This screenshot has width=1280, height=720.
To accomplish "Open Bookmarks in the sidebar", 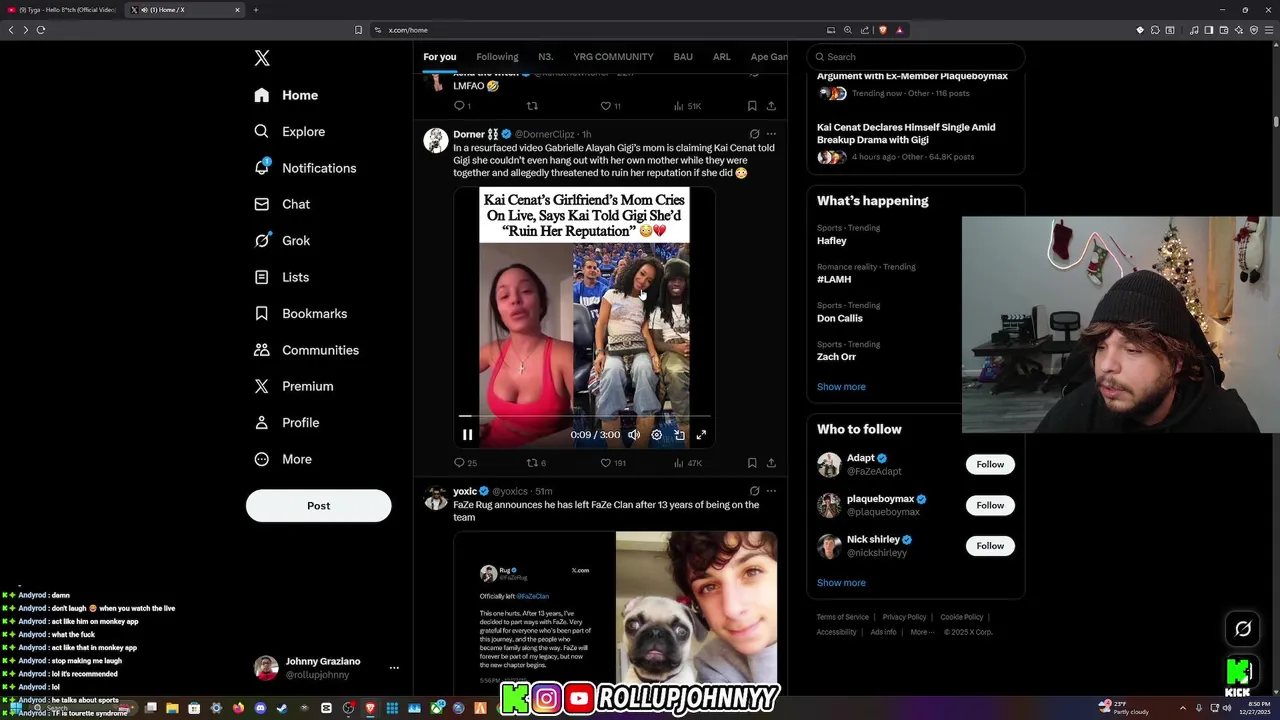I will point(300,314).
